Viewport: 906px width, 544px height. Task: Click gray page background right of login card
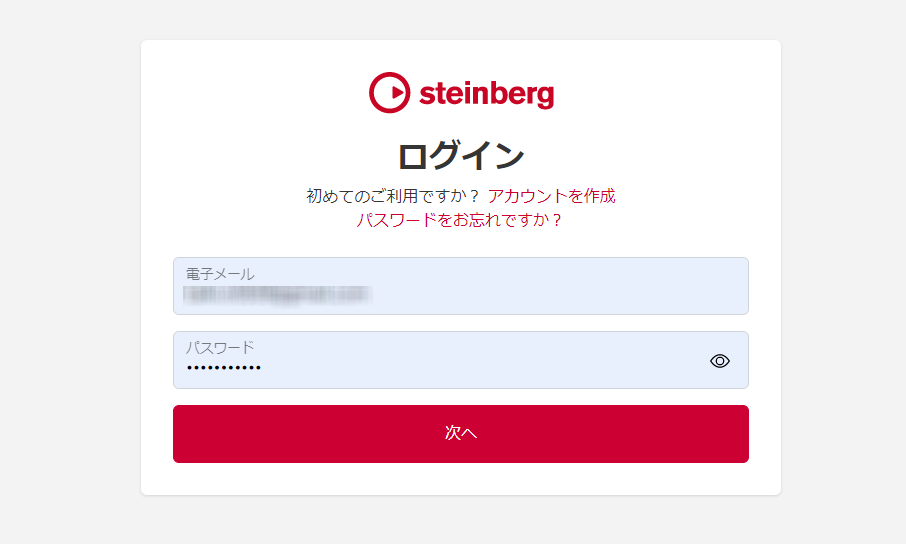tap(843, 270)
